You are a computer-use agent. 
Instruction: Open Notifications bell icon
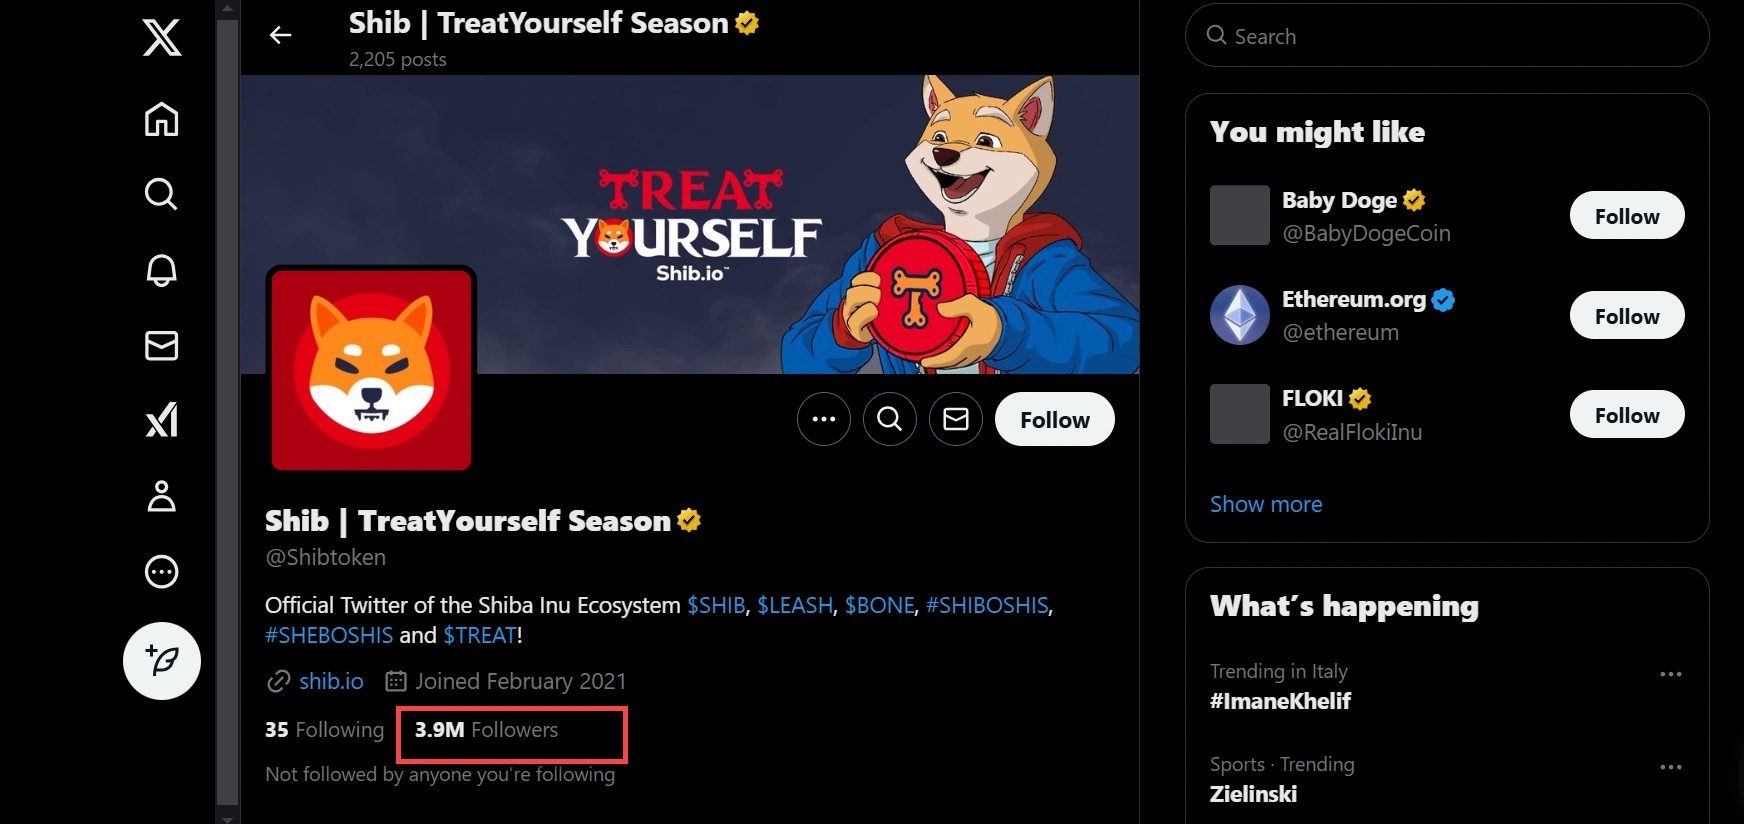[x=162, y=270]
